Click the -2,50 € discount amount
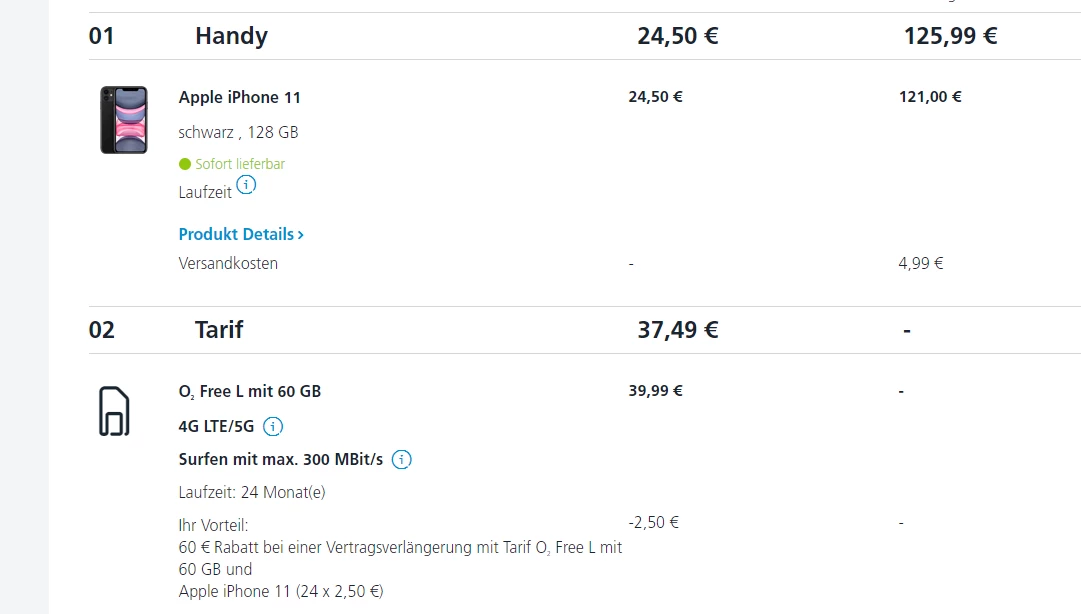This screenshot has width=1081, height=614. coord(654,522)
